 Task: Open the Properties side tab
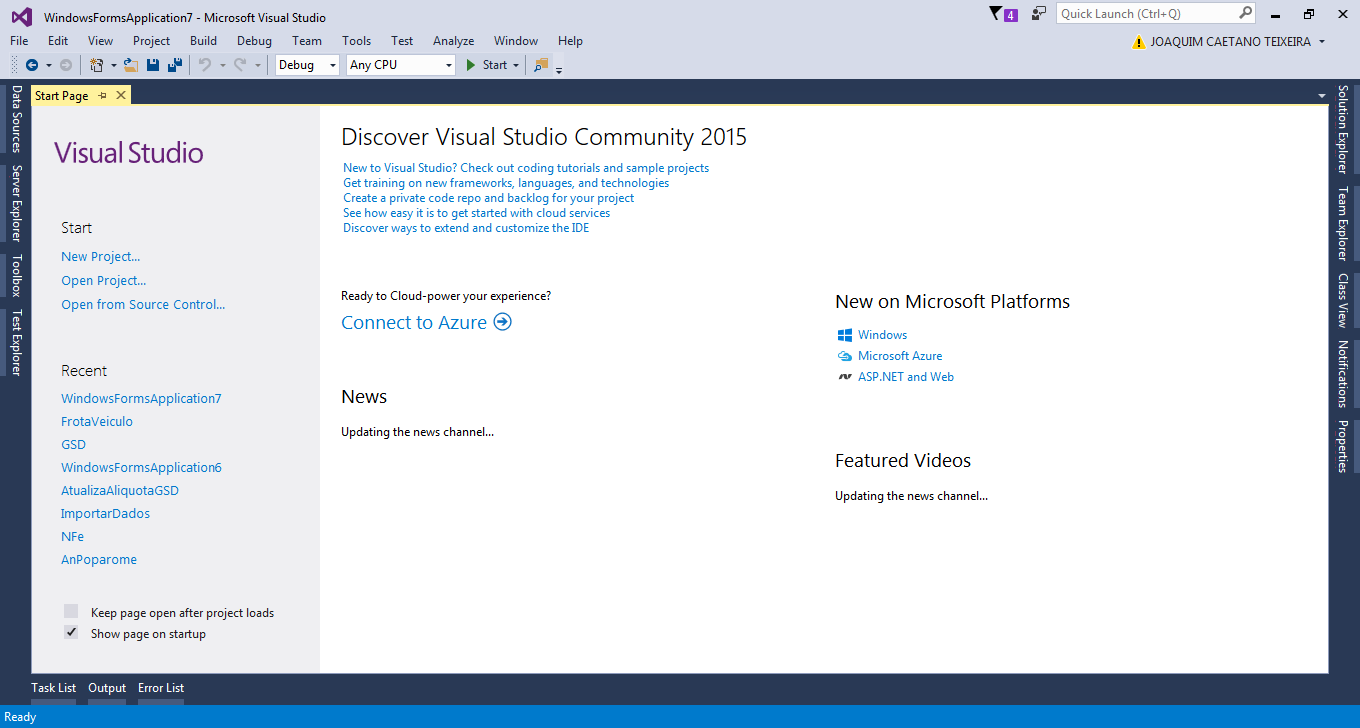(1343, 446)
